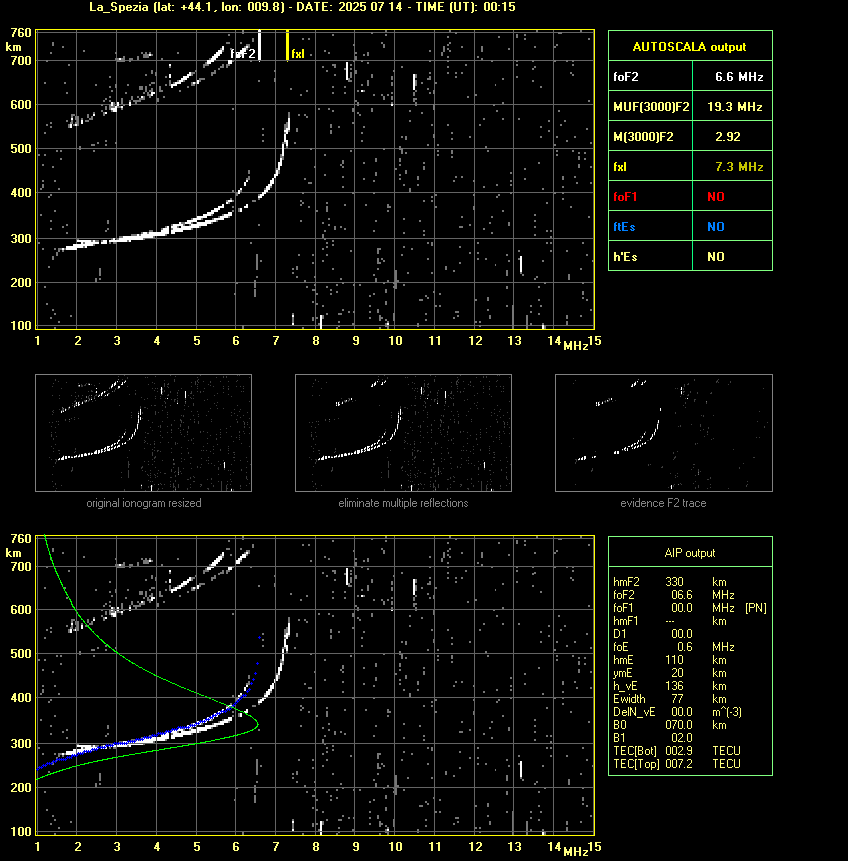This screenshot has width=848, height=861.
Task: Click the white foF2 marker line
Action: (x=259, y=46)
